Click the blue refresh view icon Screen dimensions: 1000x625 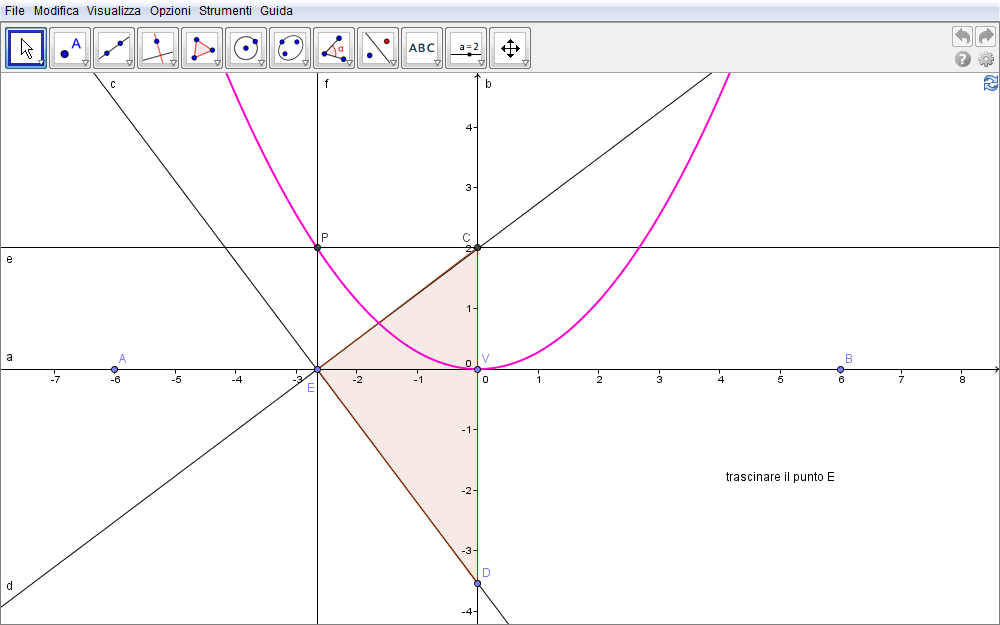click(x=990, y=83)
